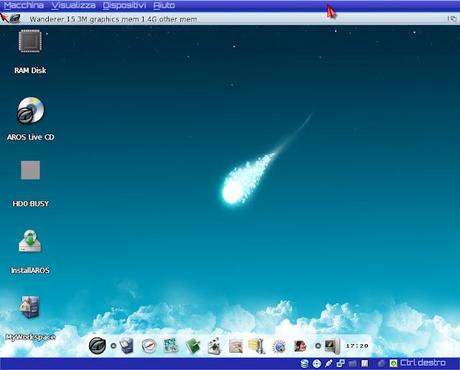460x370 pixels.
Task: Click the Wanderer screen title text
Action: (x=113, y=19)
